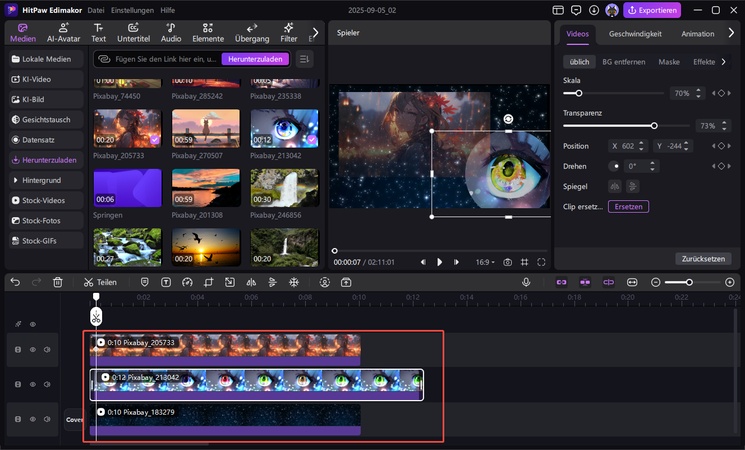Image resolution: width=745 pixels, height=450 pixels.
Task: Flip clip horizontally in Spiegel row
Action: (615, 186)
